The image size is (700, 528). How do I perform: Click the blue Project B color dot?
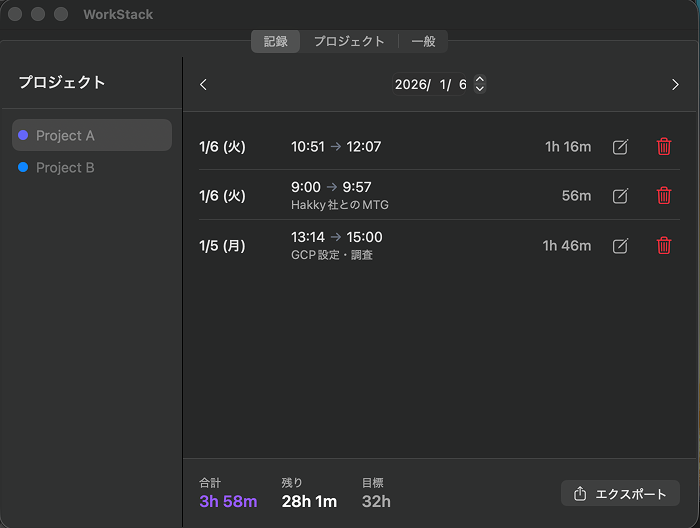pyautogui.click(x=23, y=167)
